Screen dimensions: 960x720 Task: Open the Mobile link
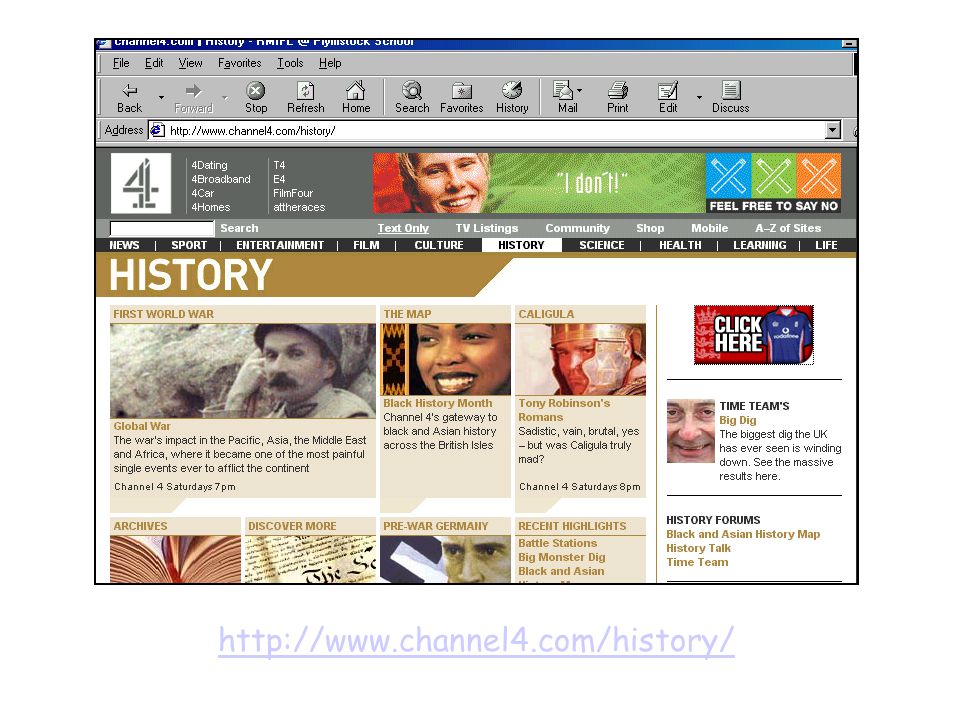tap(709, 228)
